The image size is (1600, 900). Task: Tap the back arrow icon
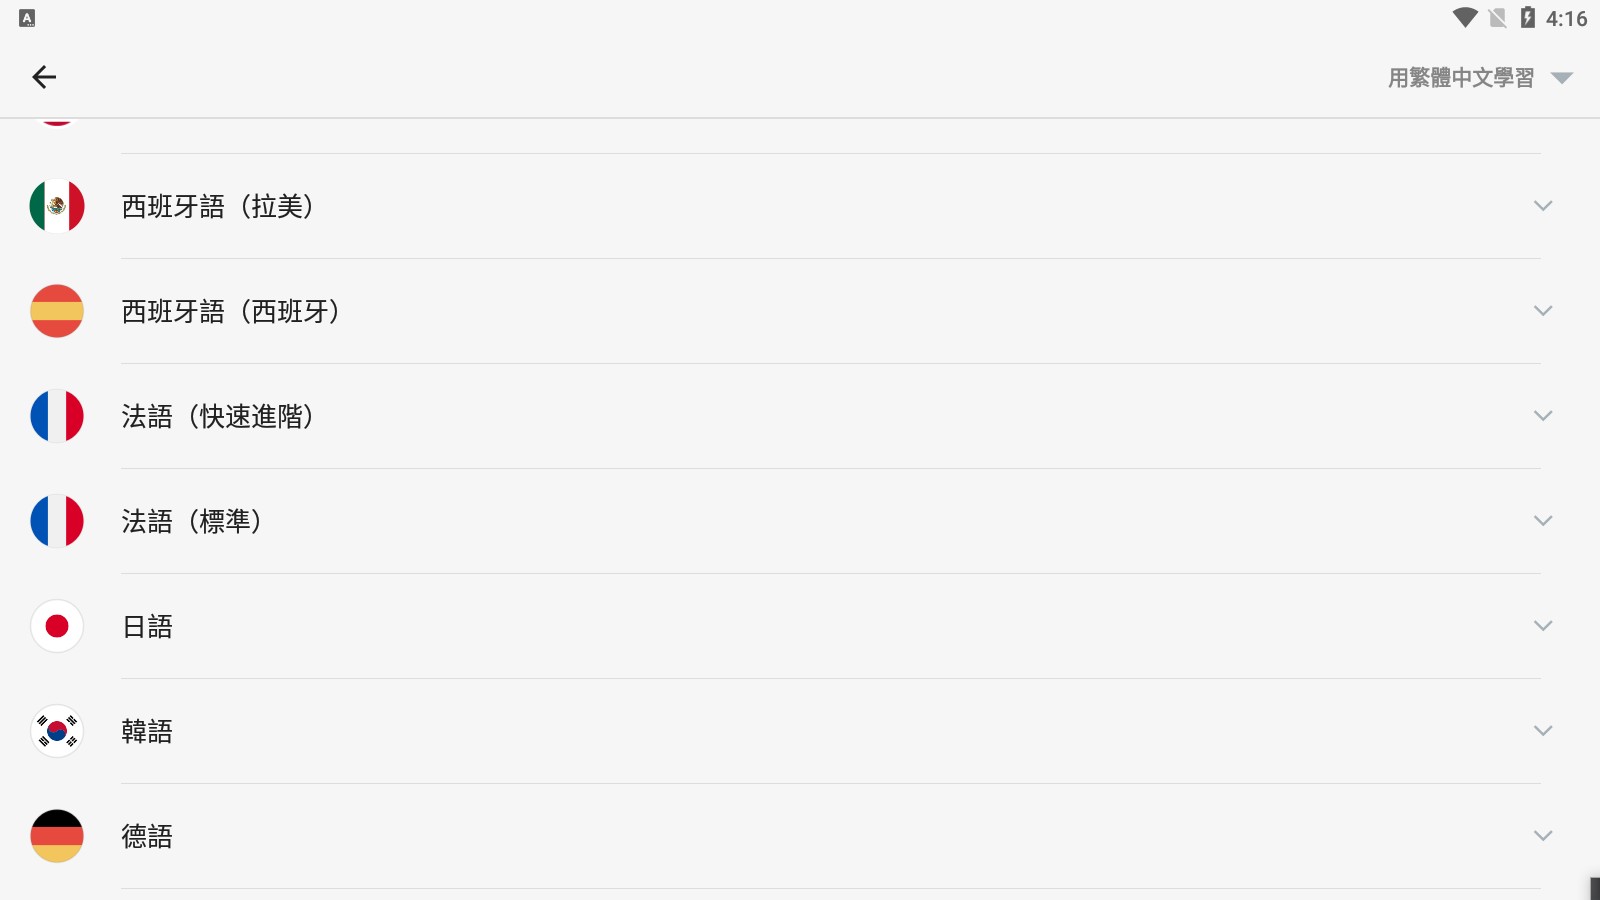(44, 77)
